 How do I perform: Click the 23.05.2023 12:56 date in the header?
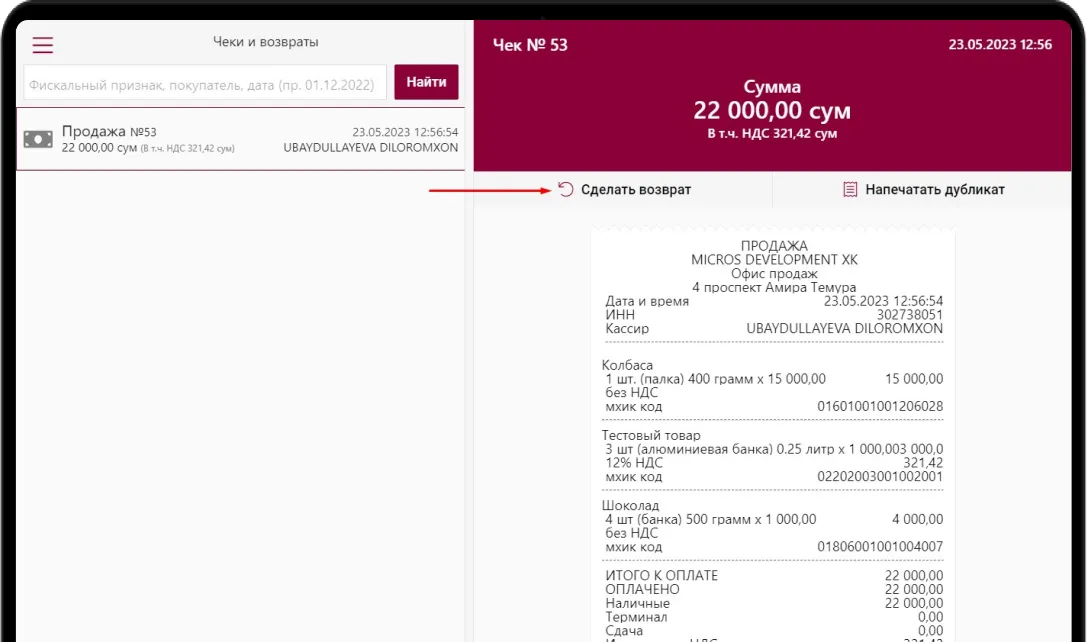pos(1000,45)
